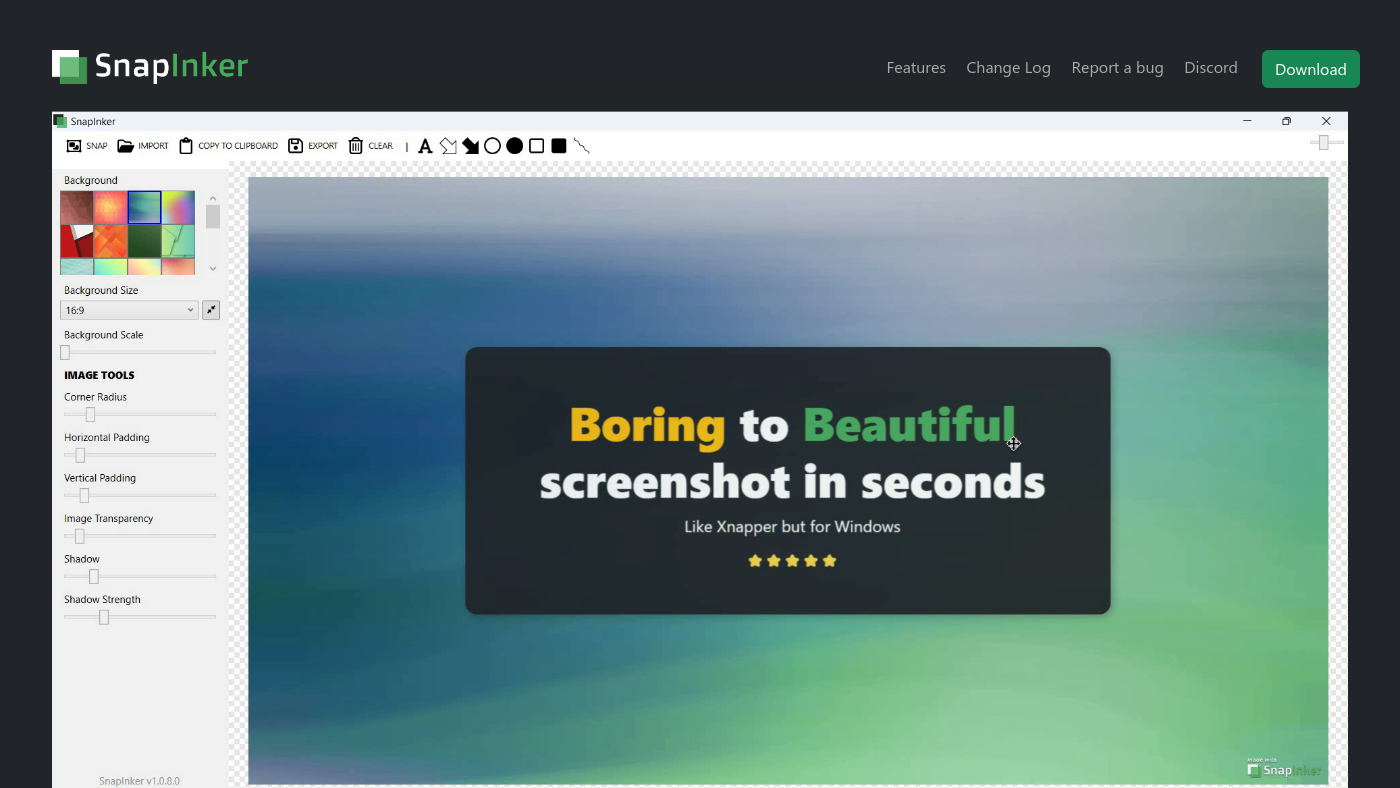The width and height of the screenshot is (1400, 788).
Task: Choose the red and white background thumbnail
Action: [77, 242]
